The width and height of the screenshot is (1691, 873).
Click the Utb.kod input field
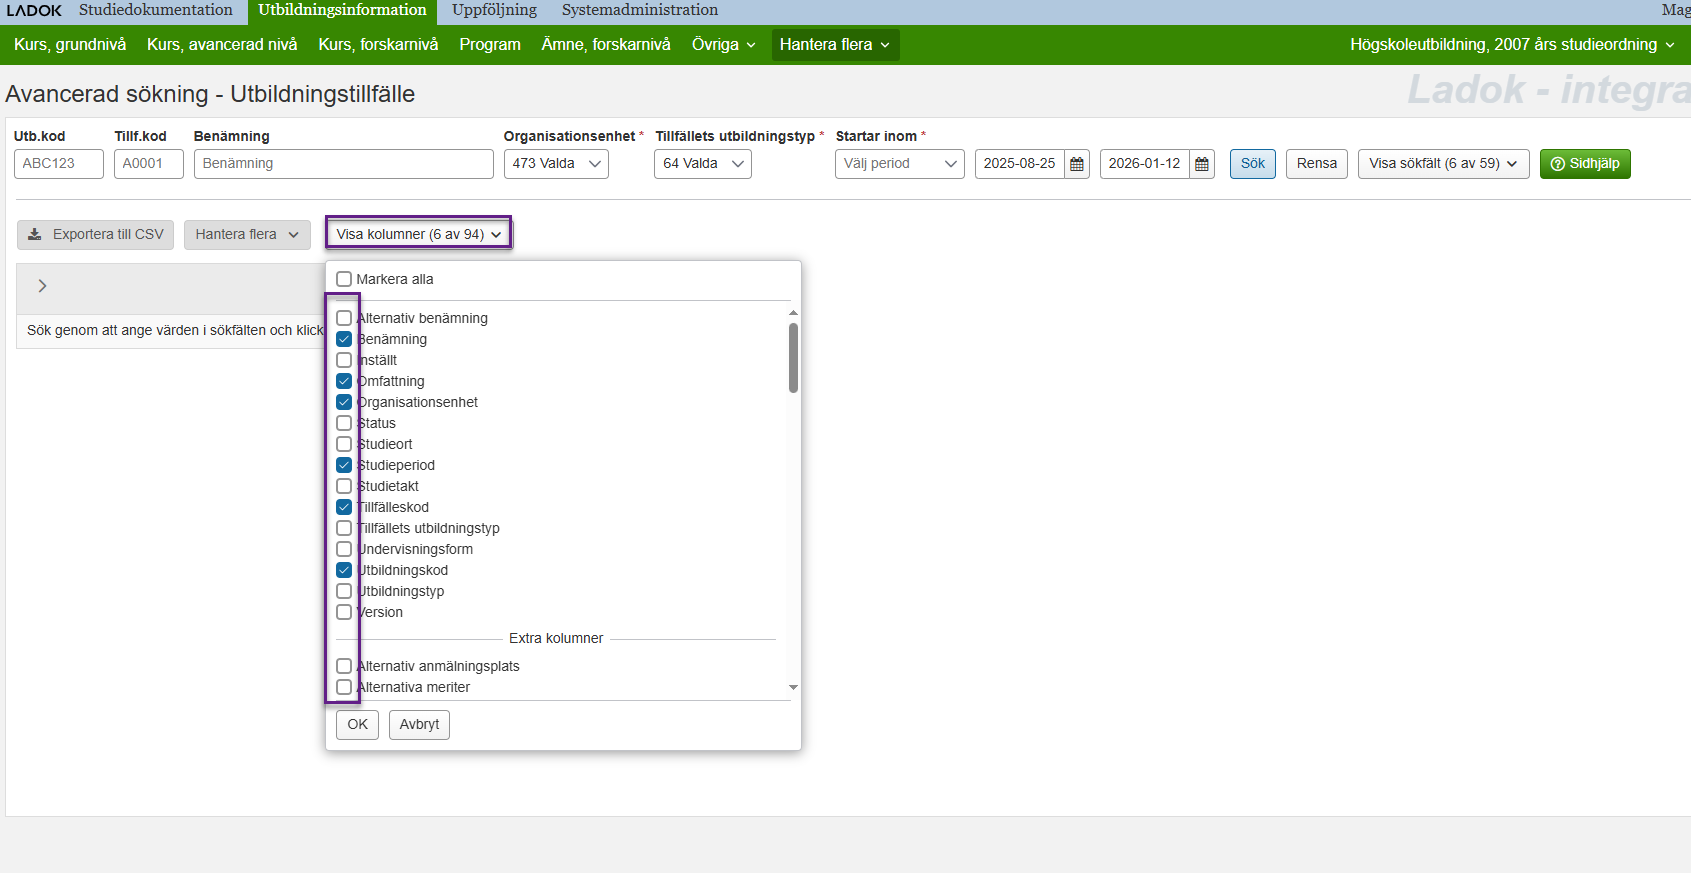59,164
